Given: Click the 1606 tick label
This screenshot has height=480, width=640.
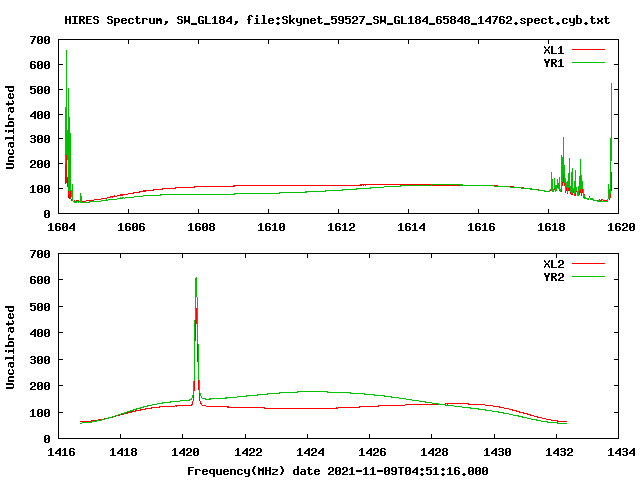Looking at the screenshot, I should [131, 227].
